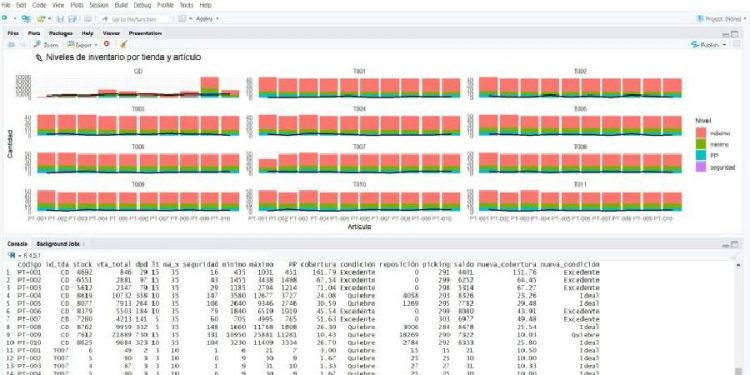This screenshot has width=750, height=375.
Task: Open the Help menu
Action: click(x=205, y=5)
